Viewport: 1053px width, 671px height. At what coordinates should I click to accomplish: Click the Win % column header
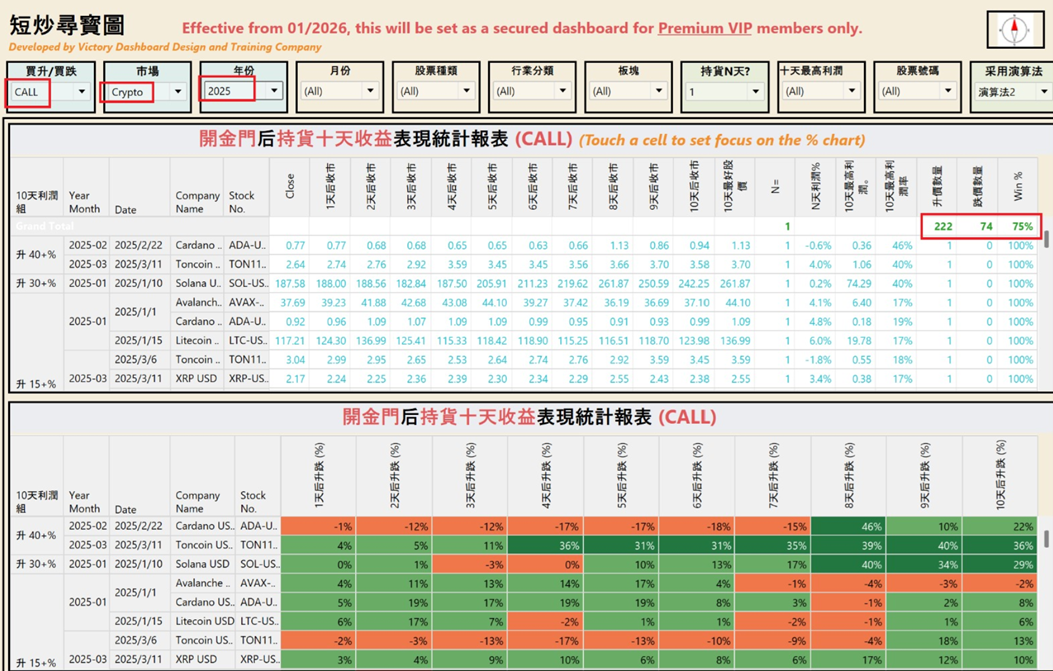[x=1018, y=184]
